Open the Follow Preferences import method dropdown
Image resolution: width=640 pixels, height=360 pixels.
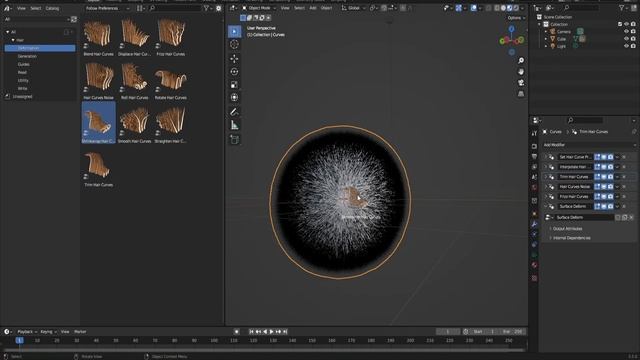coord(108,8)
